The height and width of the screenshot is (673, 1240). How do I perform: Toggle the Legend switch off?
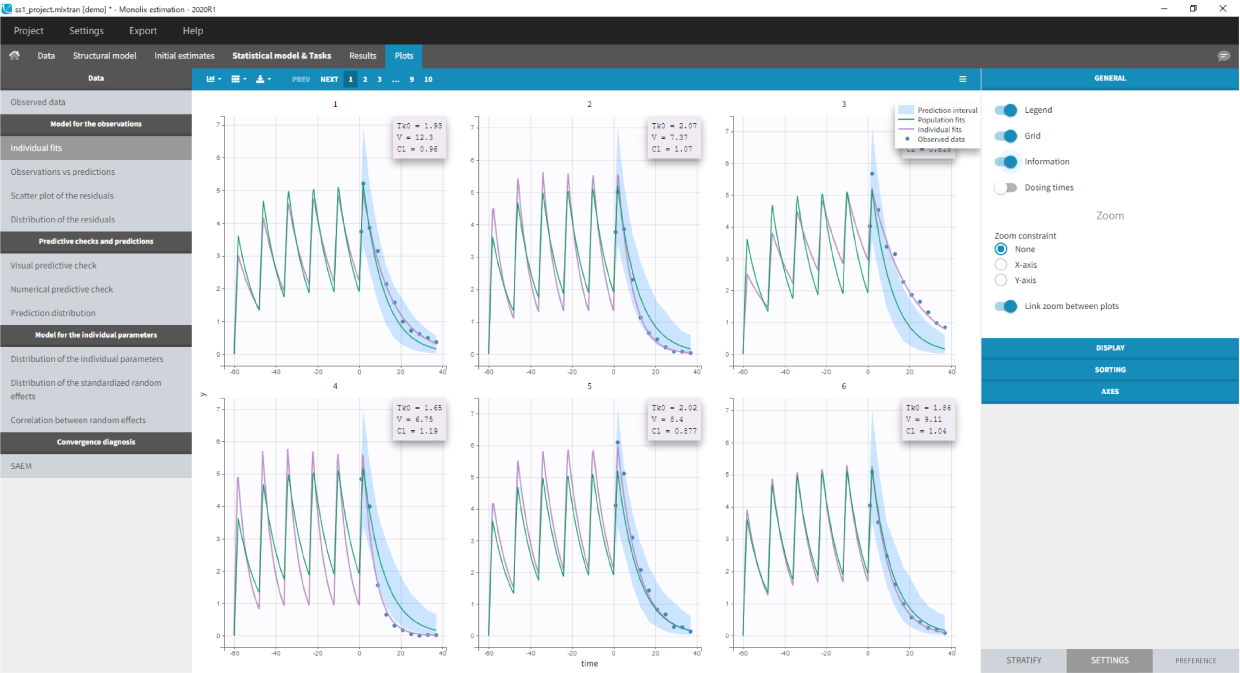coord(1006,110)
